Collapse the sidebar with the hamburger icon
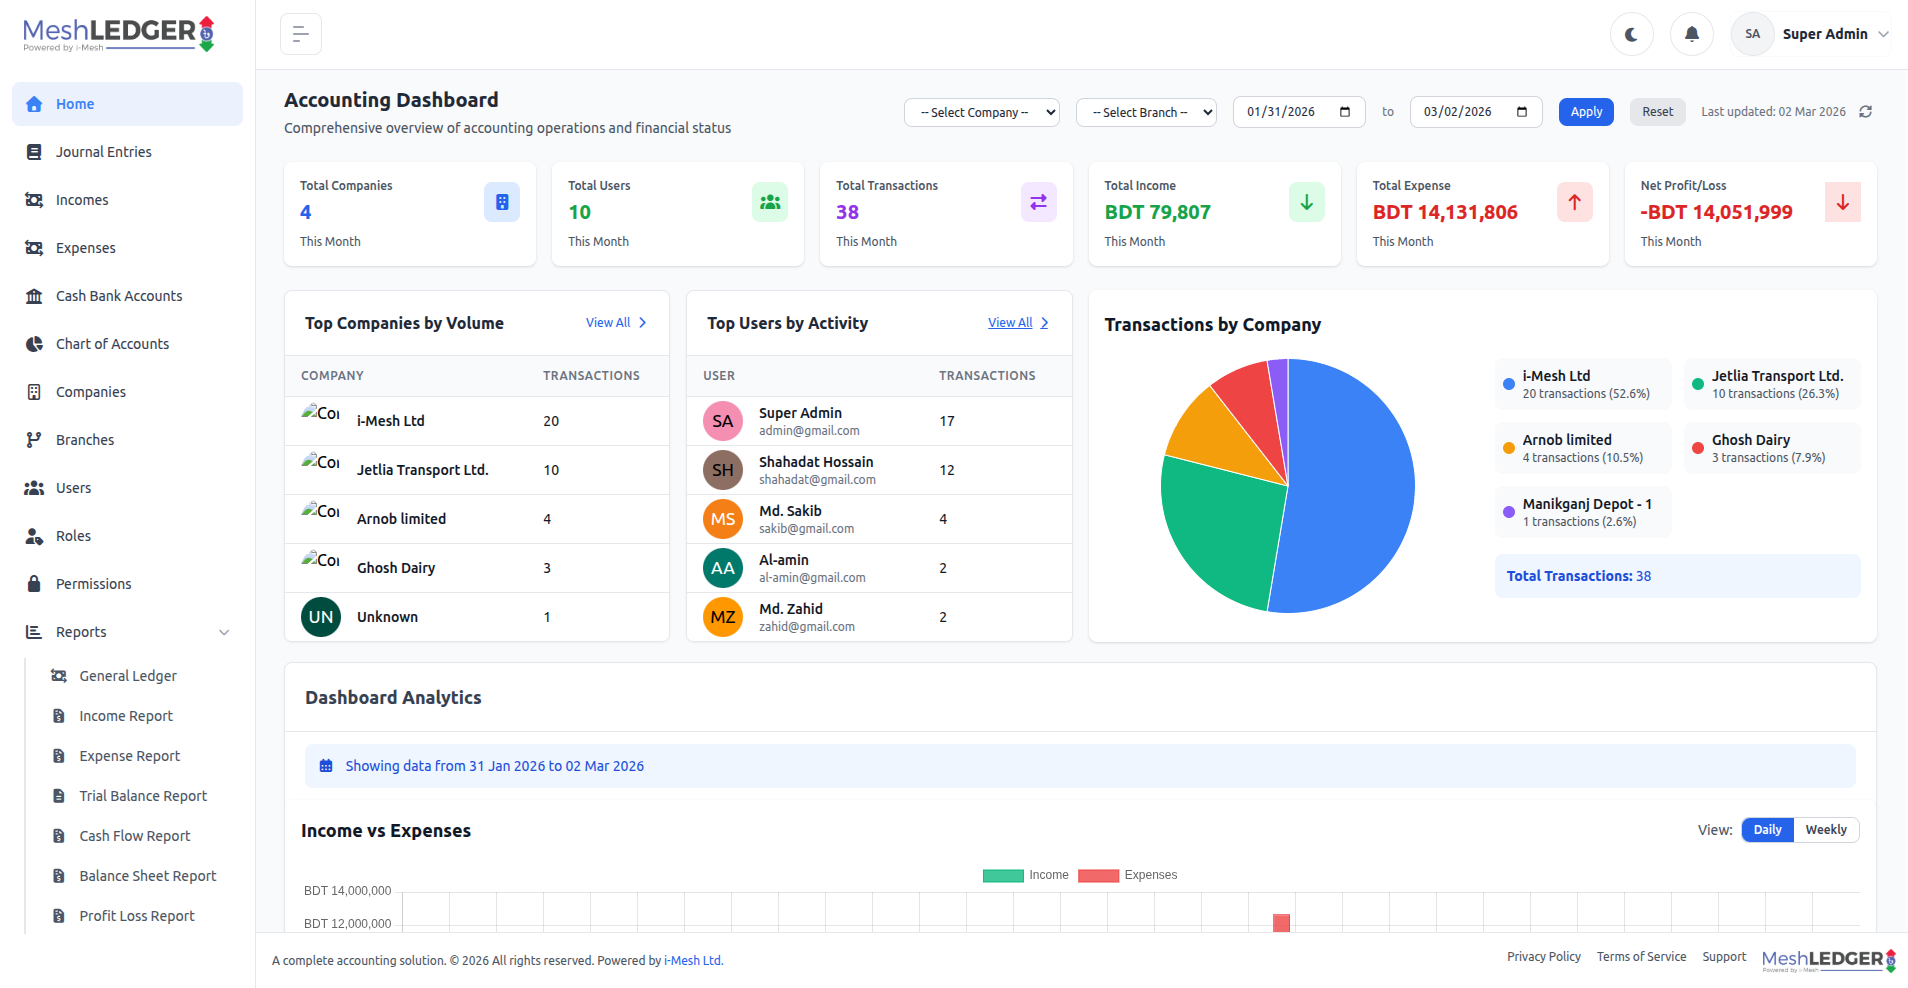1908x988 pixels. coord(300,34)
